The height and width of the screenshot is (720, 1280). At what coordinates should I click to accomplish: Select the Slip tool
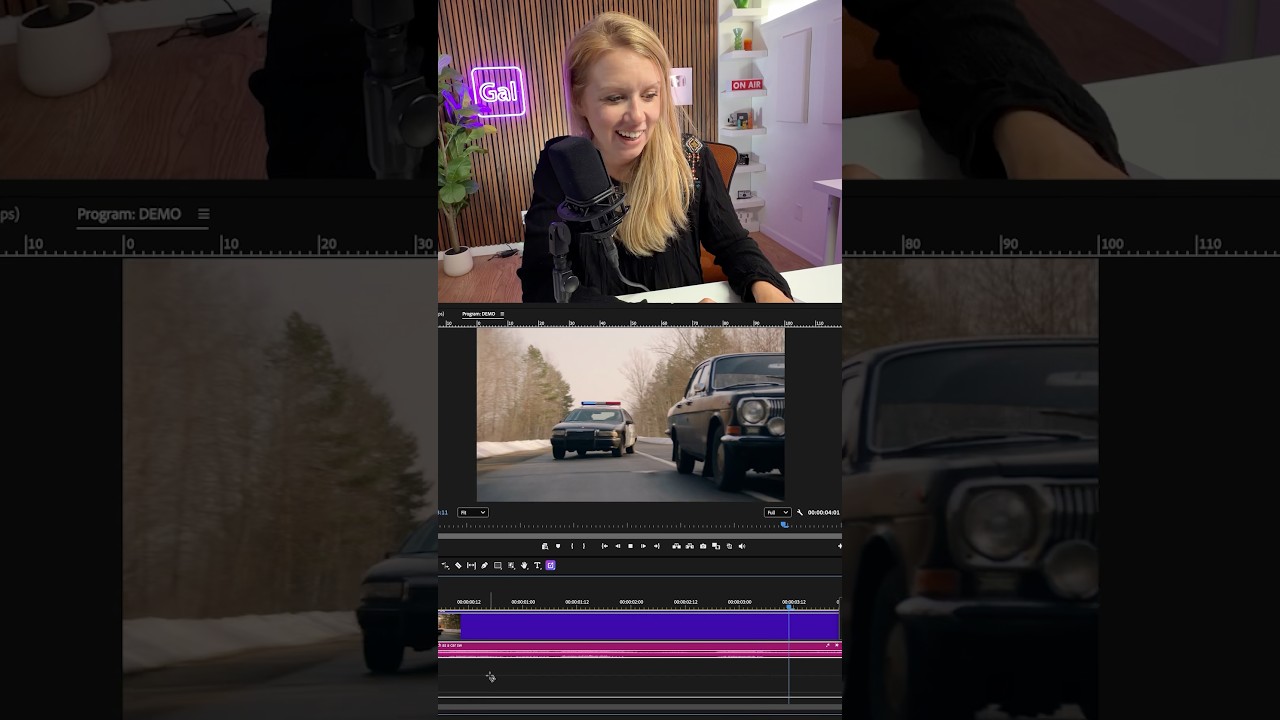click(471, 565)
